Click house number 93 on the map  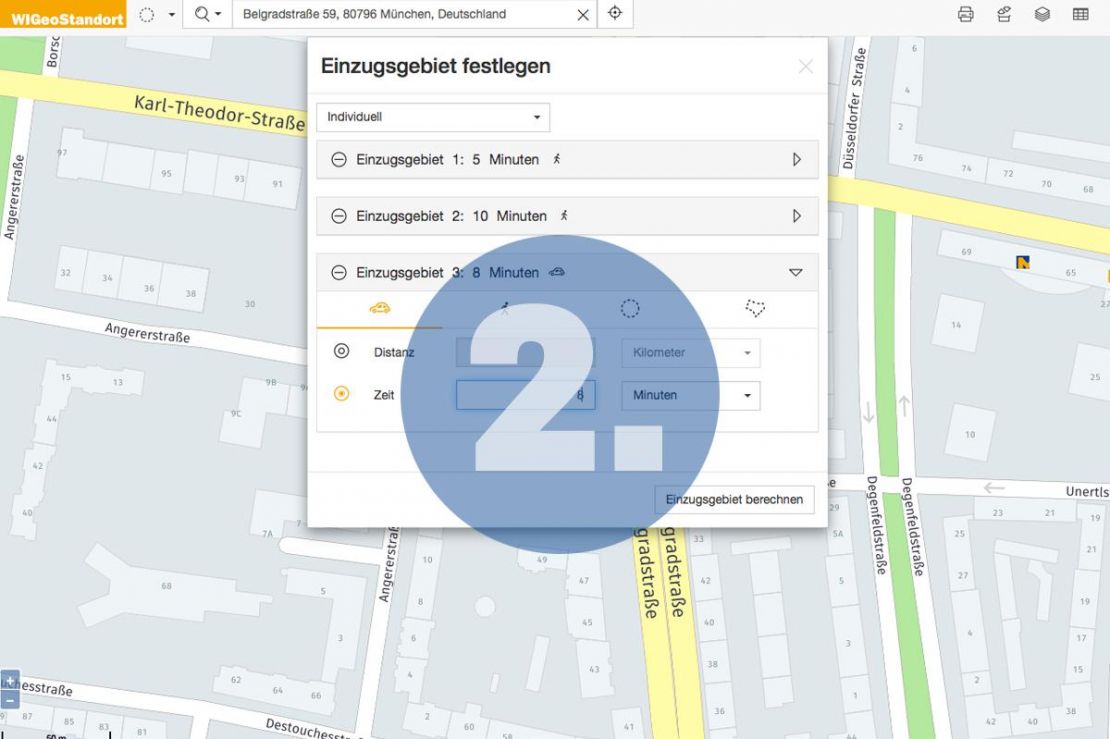tap(240, 179)
